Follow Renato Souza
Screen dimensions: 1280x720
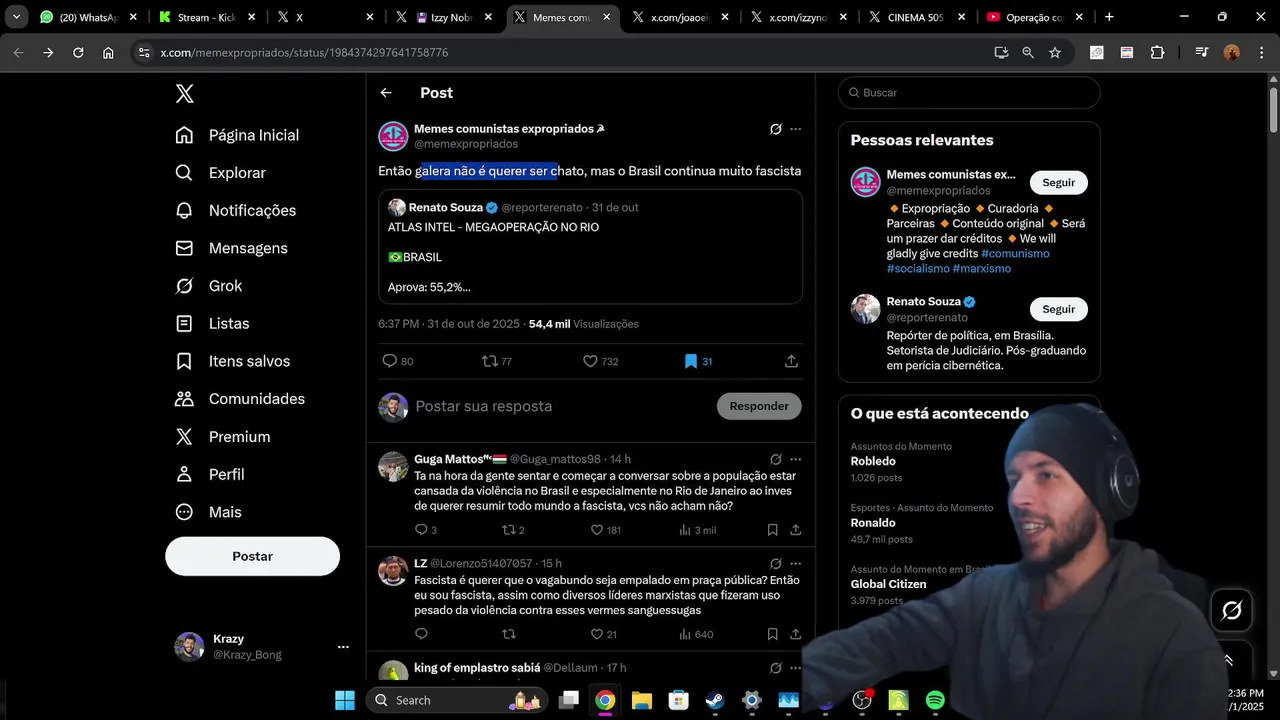[x=1059, y=309]
